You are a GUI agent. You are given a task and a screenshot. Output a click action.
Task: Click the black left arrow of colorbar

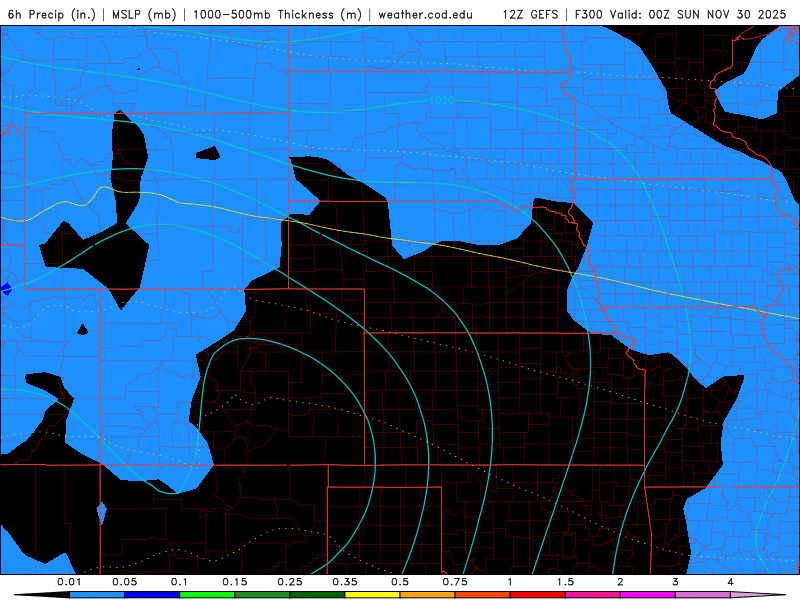42,595
